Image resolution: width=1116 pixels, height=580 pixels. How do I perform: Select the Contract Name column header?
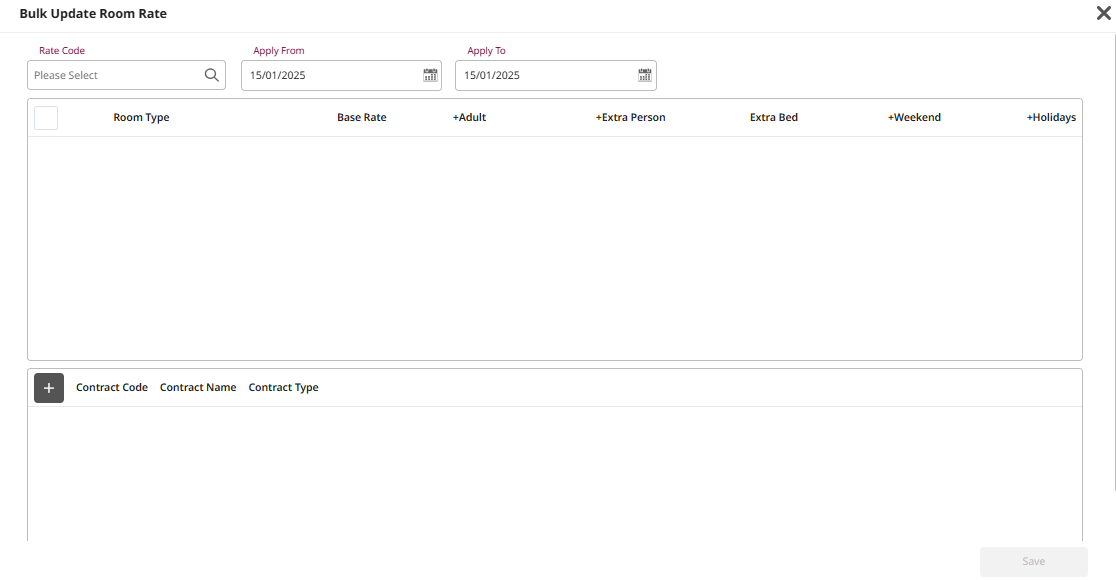[x=198, y=388]
